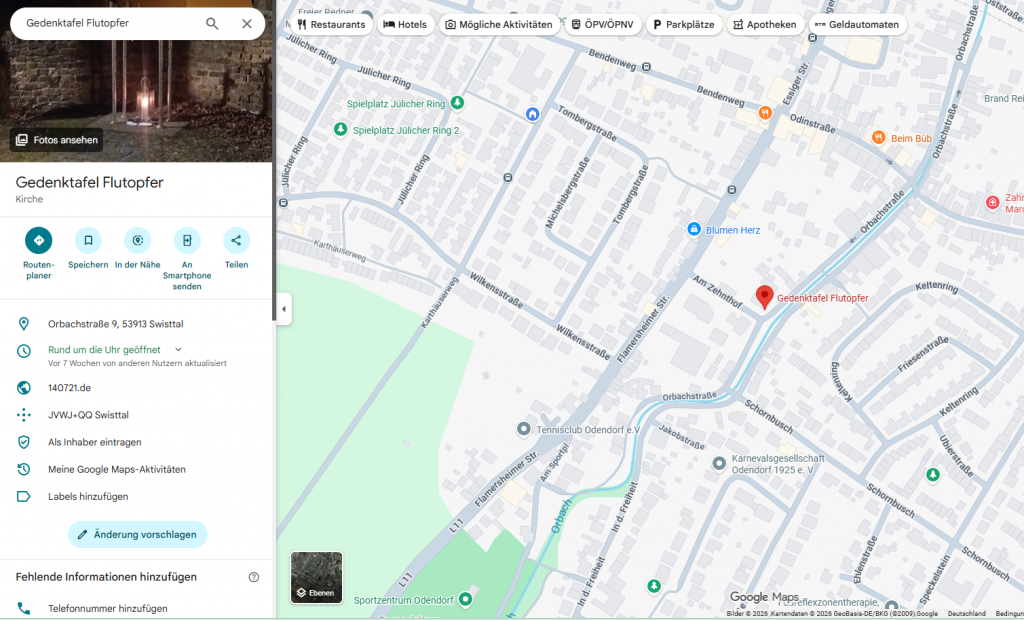The image size is (1024, 620).
Task: Show Apotheken on the map
Action: click(765, 24)
